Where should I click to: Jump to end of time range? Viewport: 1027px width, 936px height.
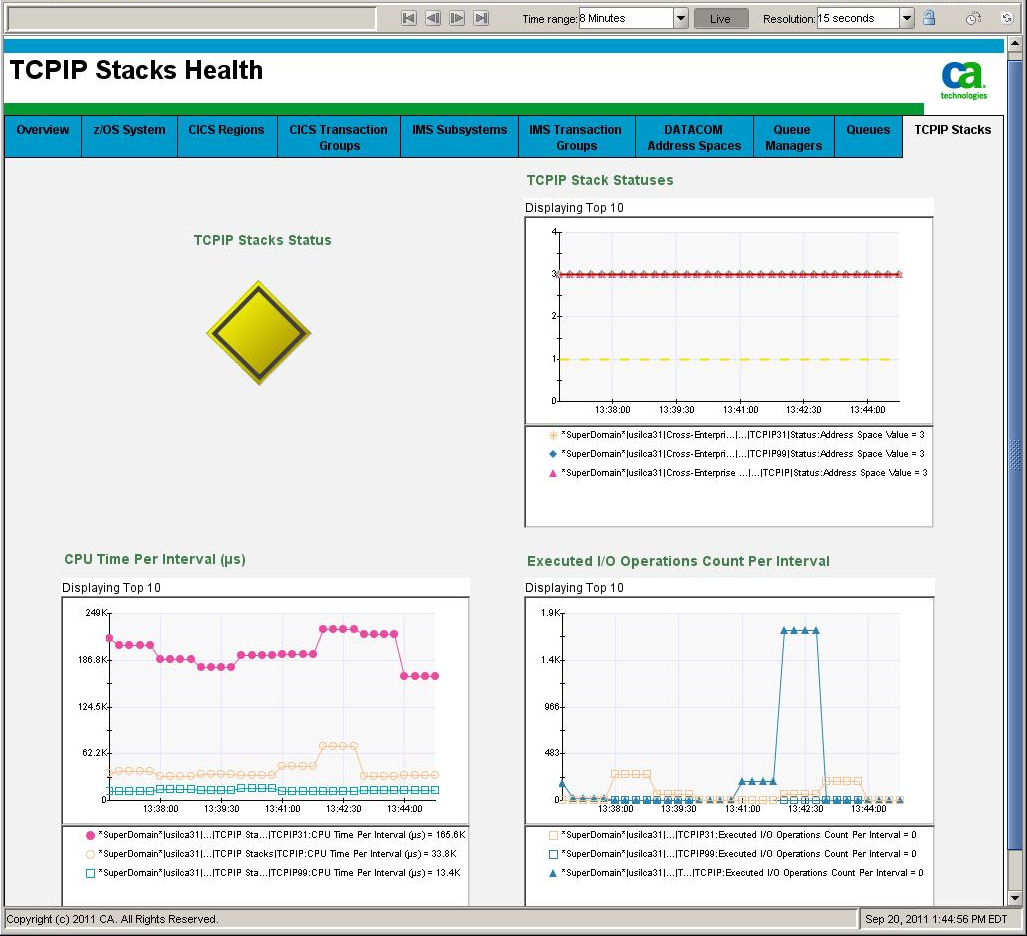click(x=481, y=18)
